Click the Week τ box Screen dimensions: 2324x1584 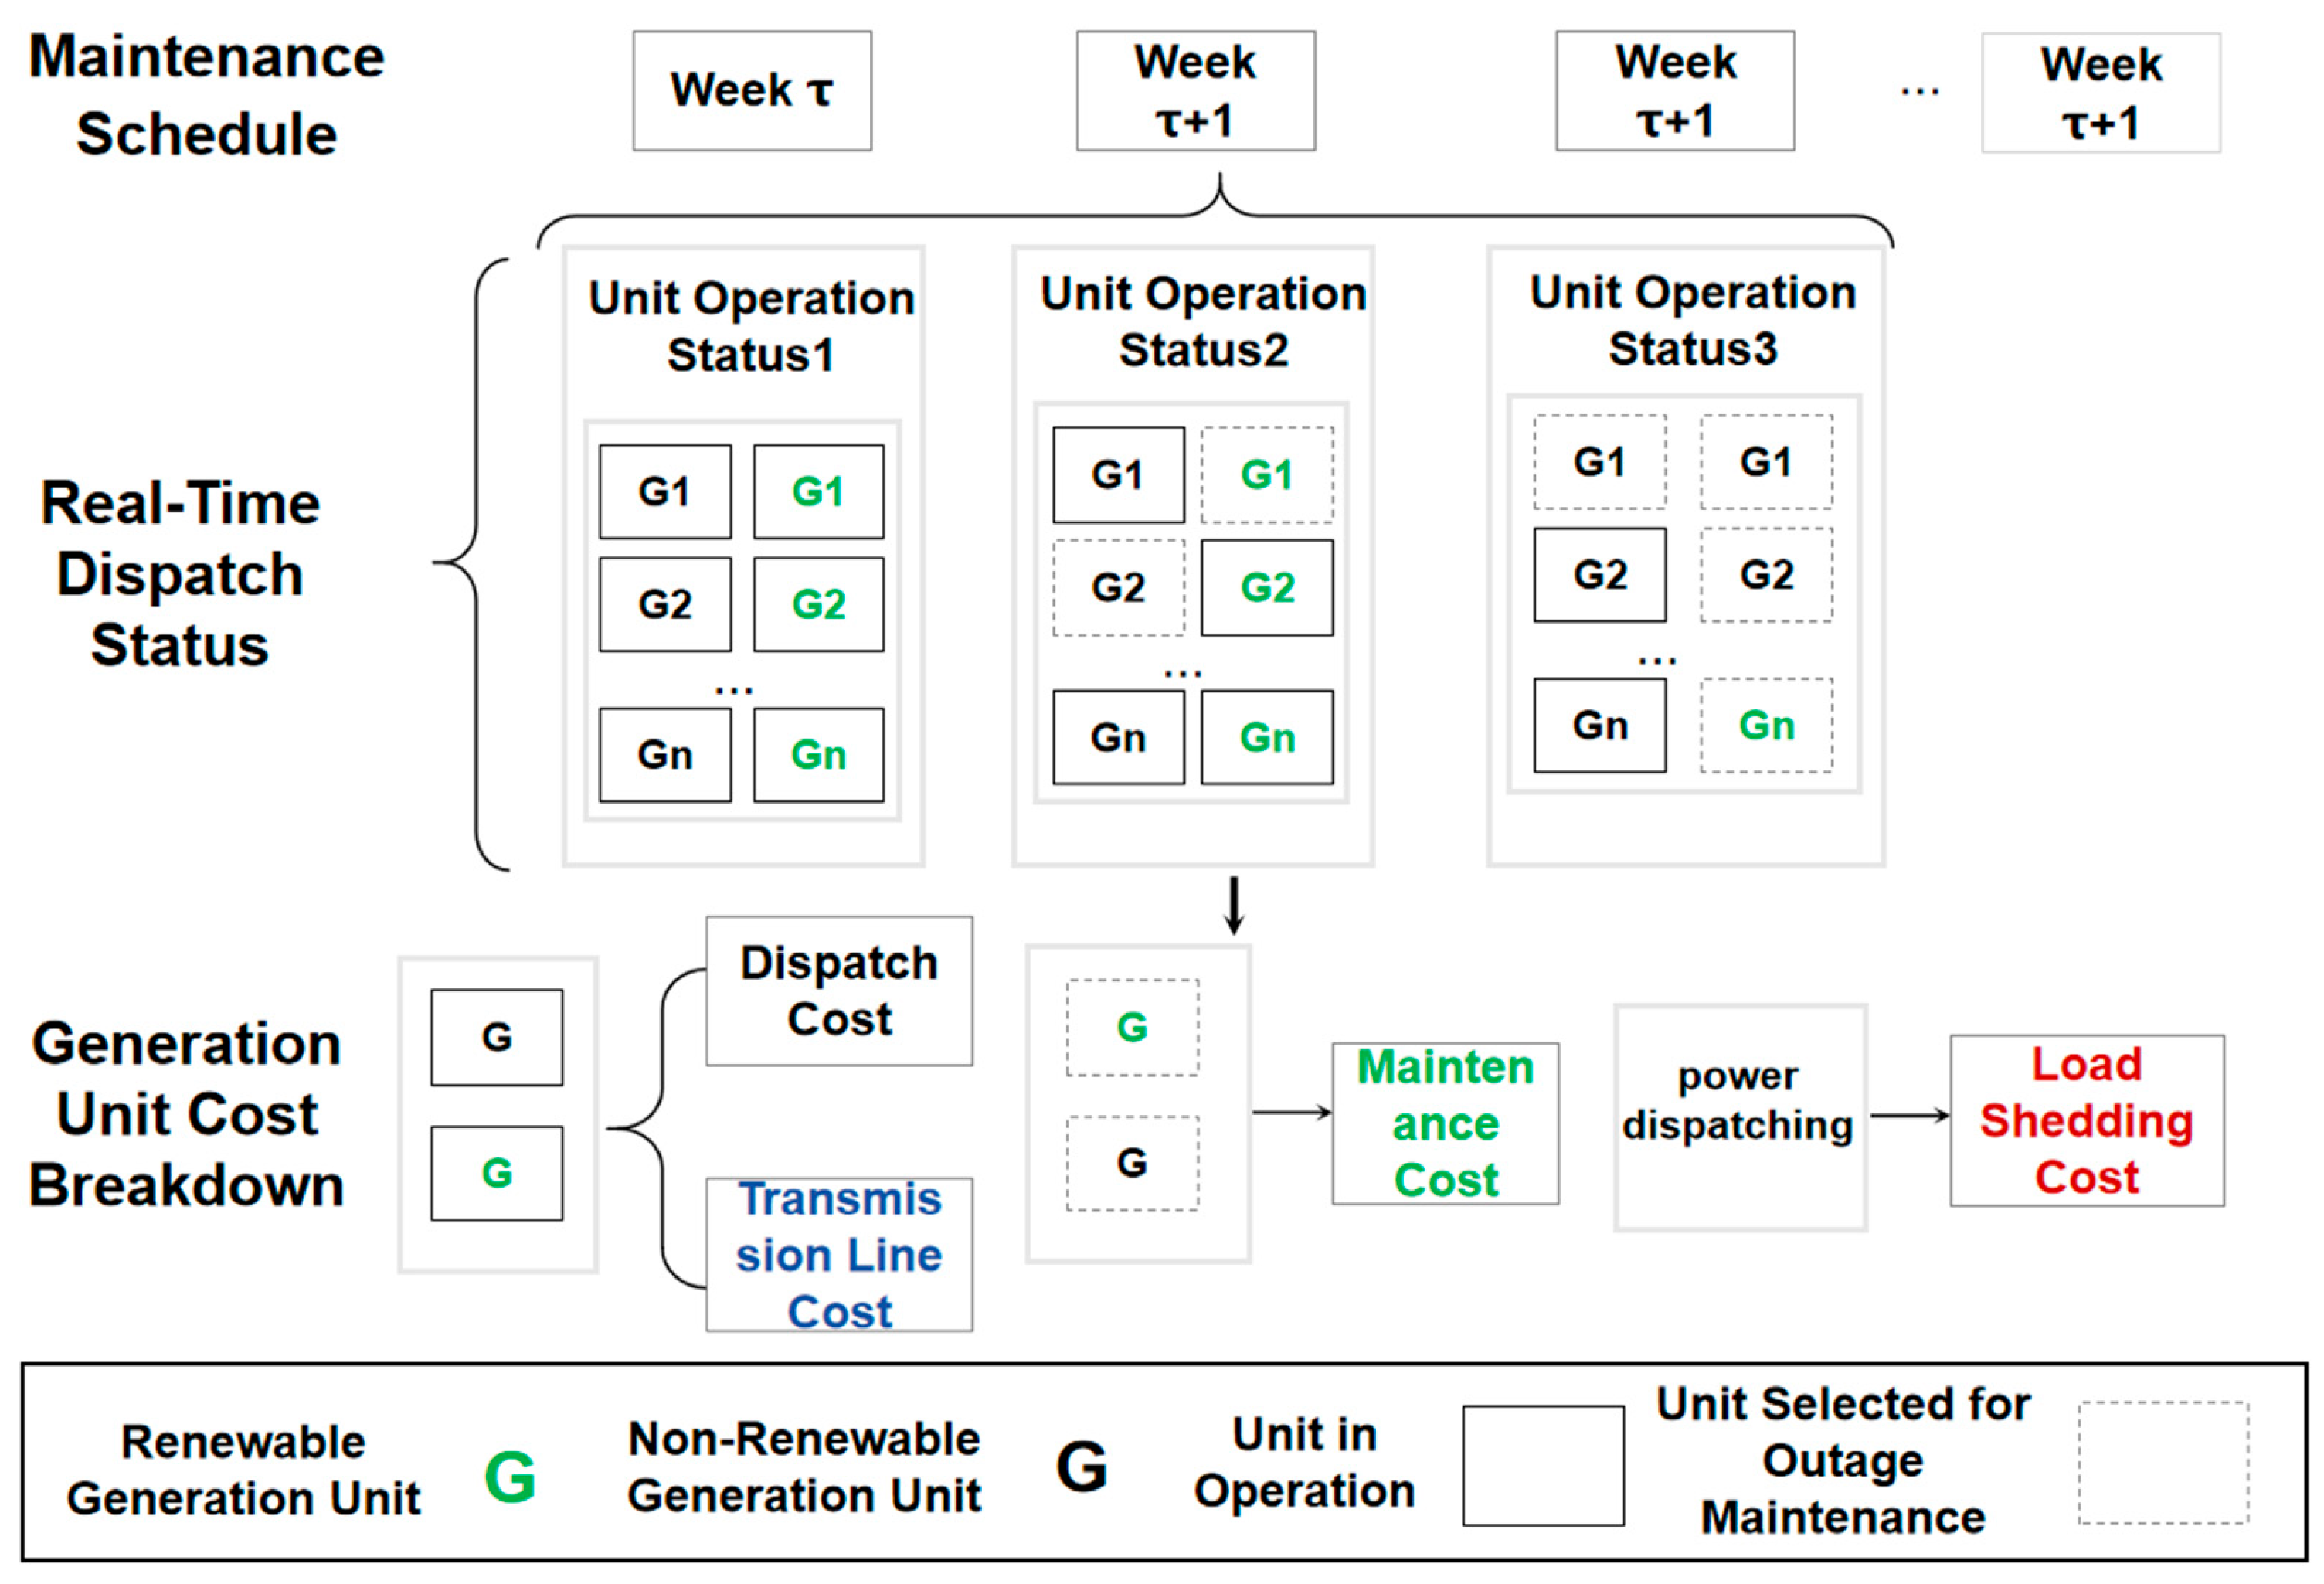point(751,91)
